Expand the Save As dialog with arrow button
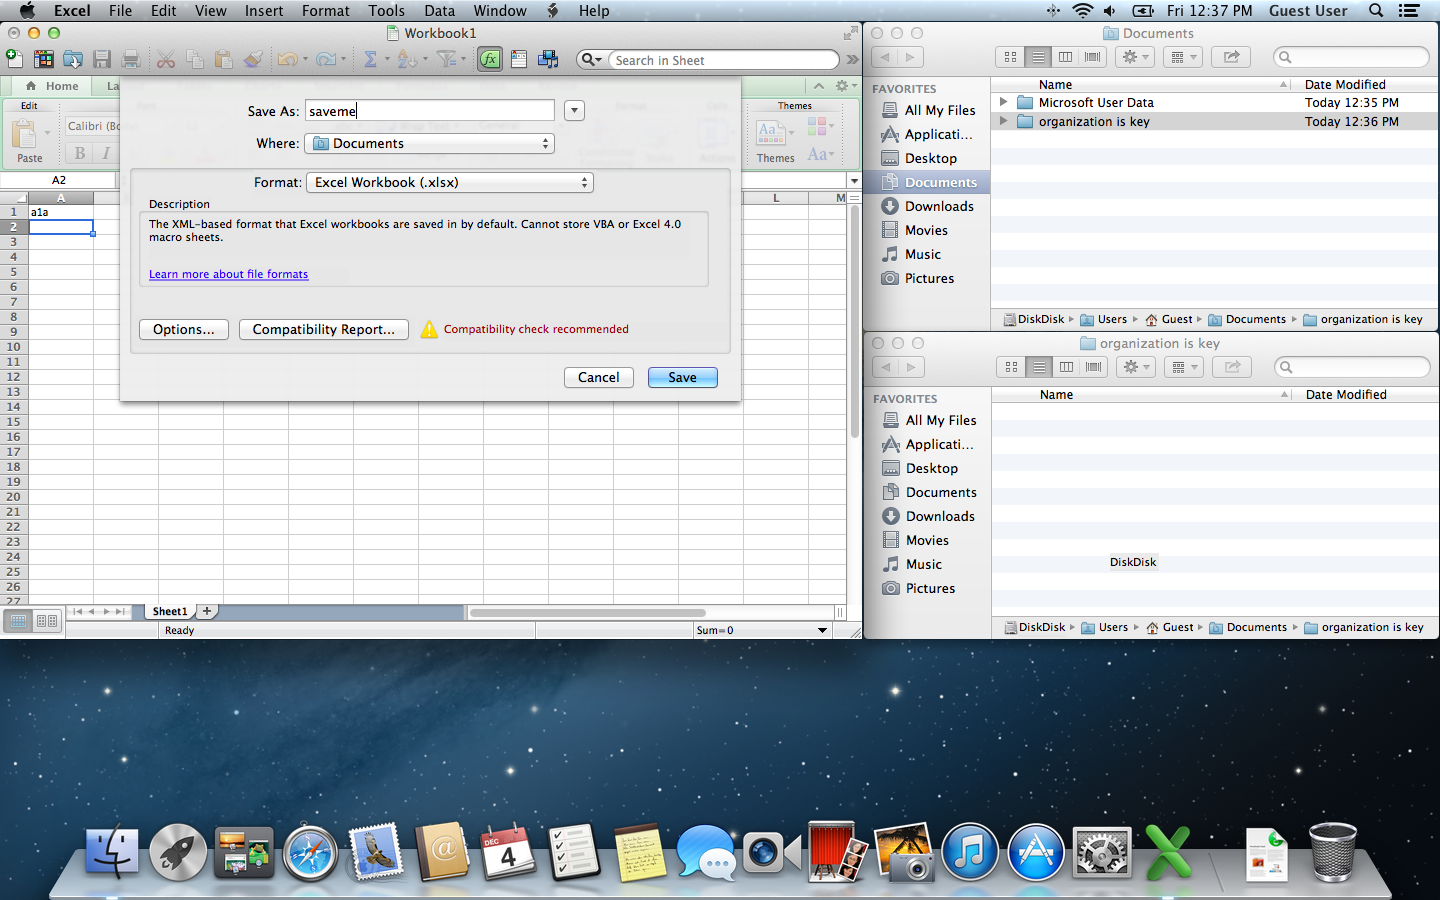Screen dimensions: 1440x900 (574, 111)
